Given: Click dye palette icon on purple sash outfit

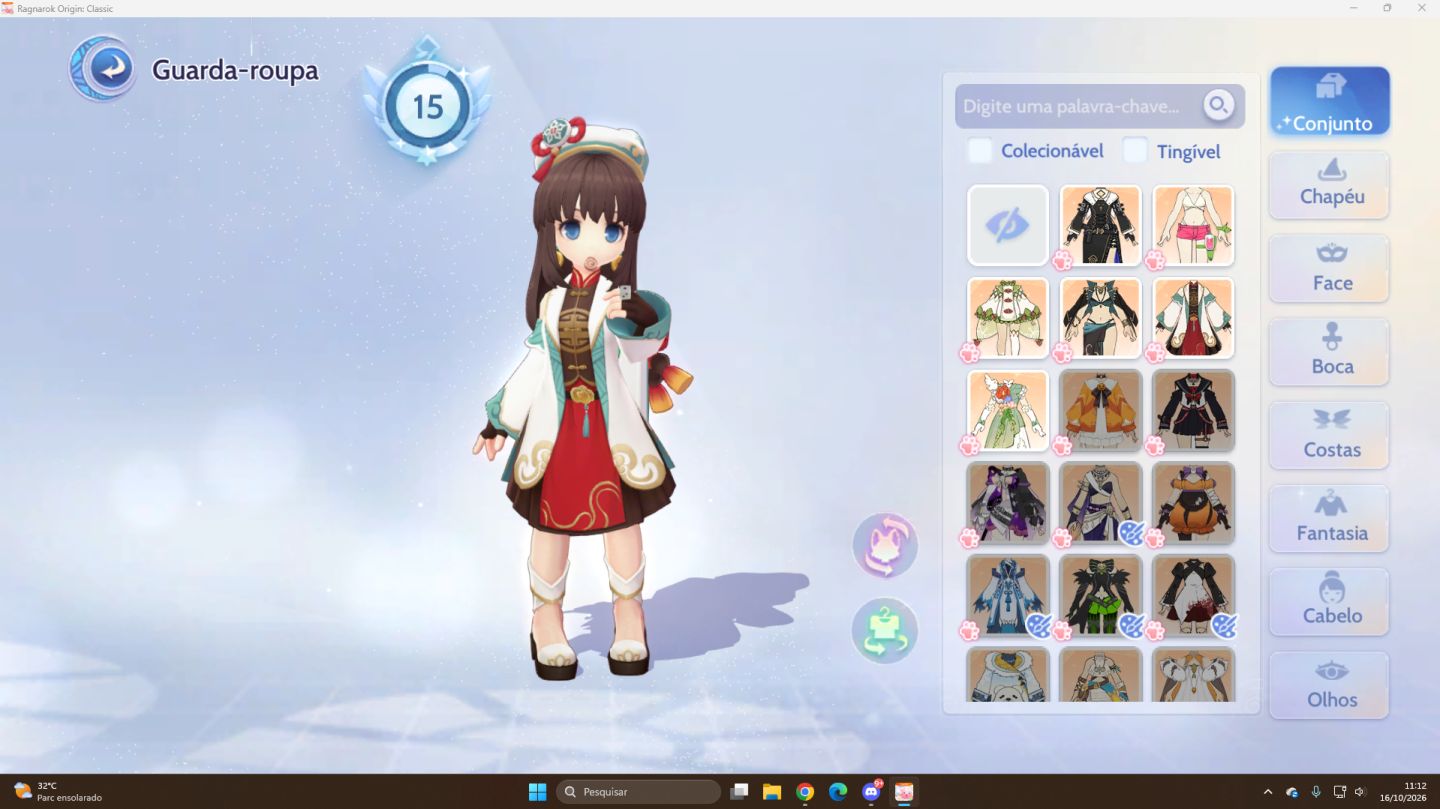Looking at the screenshot, I should [1132, 534].
